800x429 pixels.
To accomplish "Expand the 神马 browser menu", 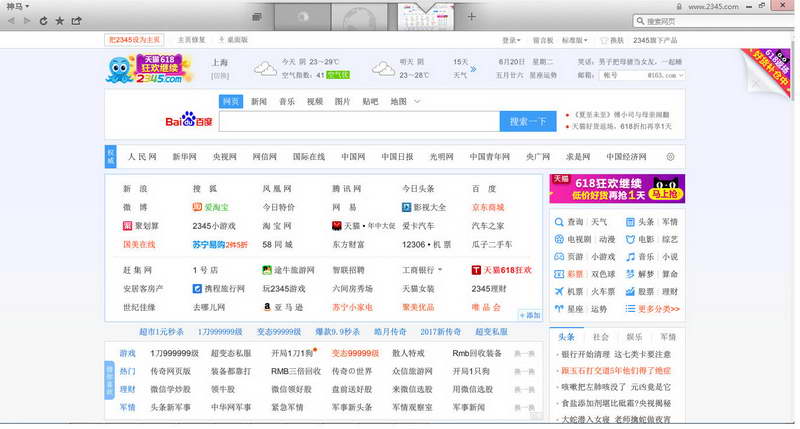I will coord(17,6).
